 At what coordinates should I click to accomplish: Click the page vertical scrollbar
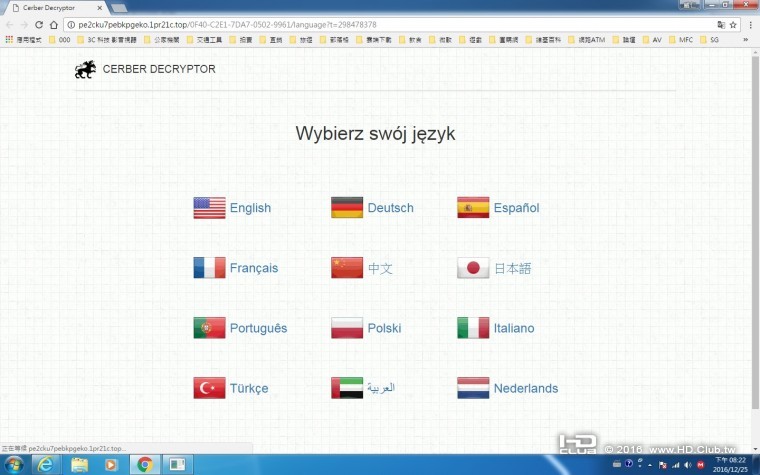click(756, 233)
